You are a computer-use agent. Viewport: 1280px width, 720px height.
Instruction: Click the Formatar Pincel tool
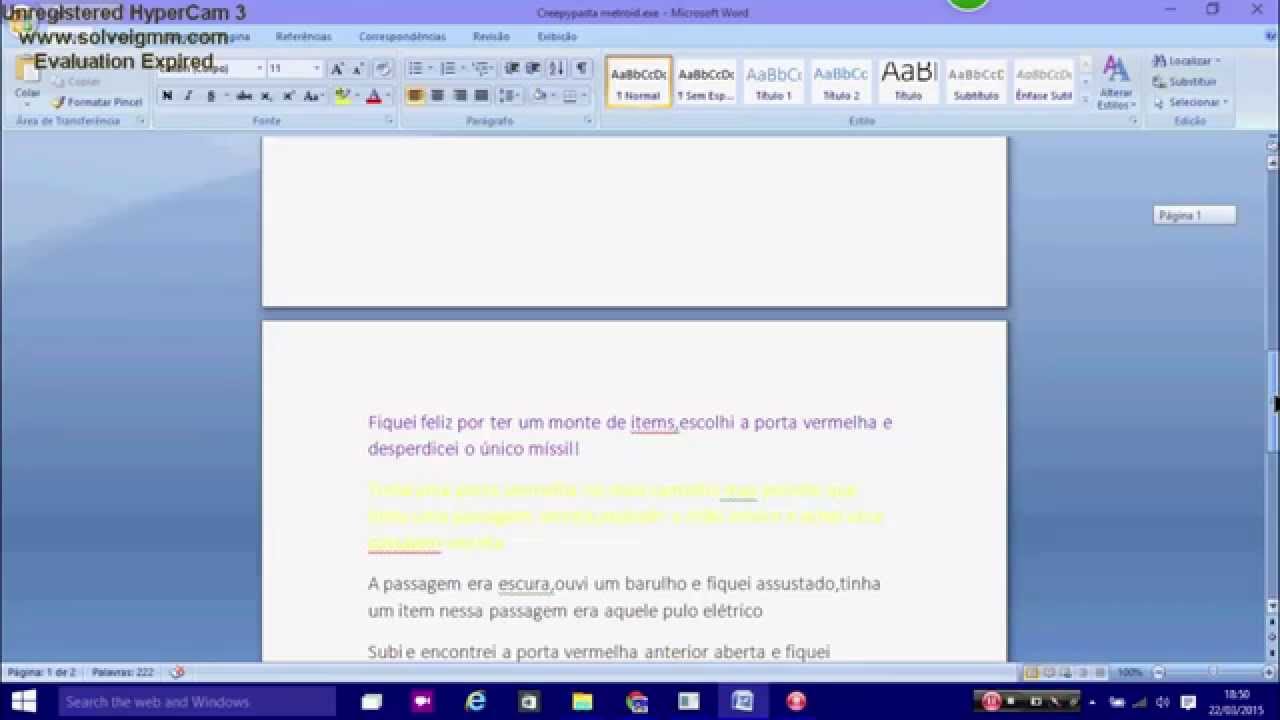click(97, 102)
